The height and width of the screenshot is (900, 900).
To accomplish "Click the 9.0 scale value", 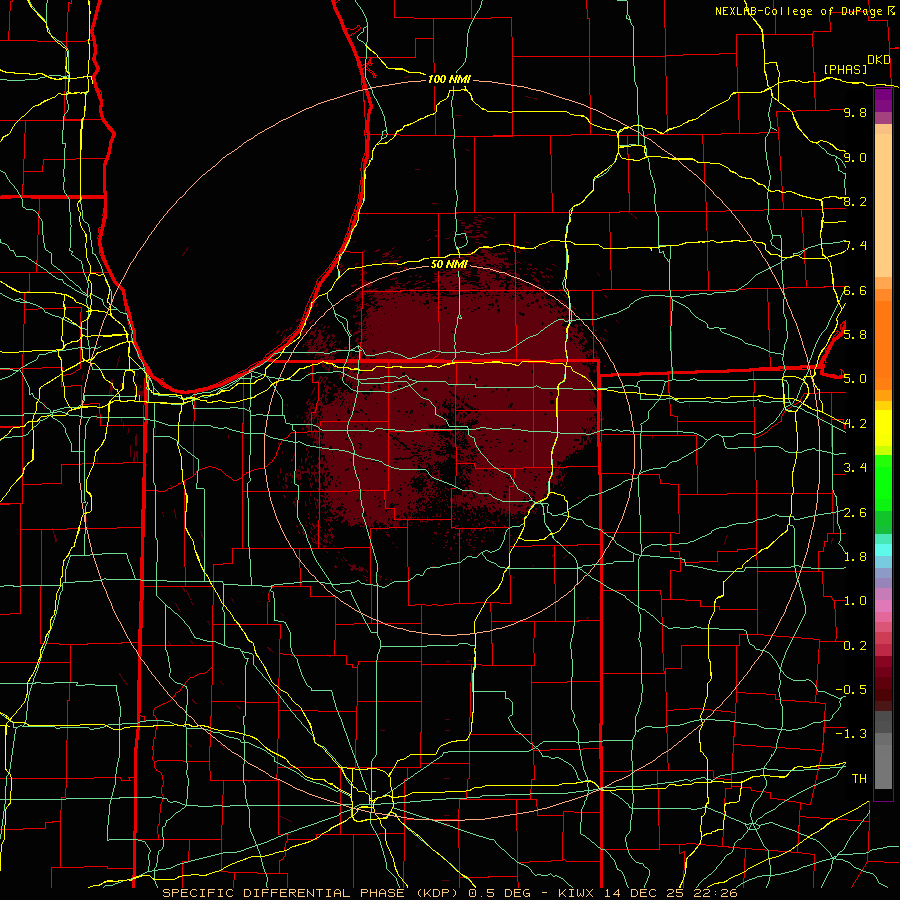I will click(x=855, y=157).
